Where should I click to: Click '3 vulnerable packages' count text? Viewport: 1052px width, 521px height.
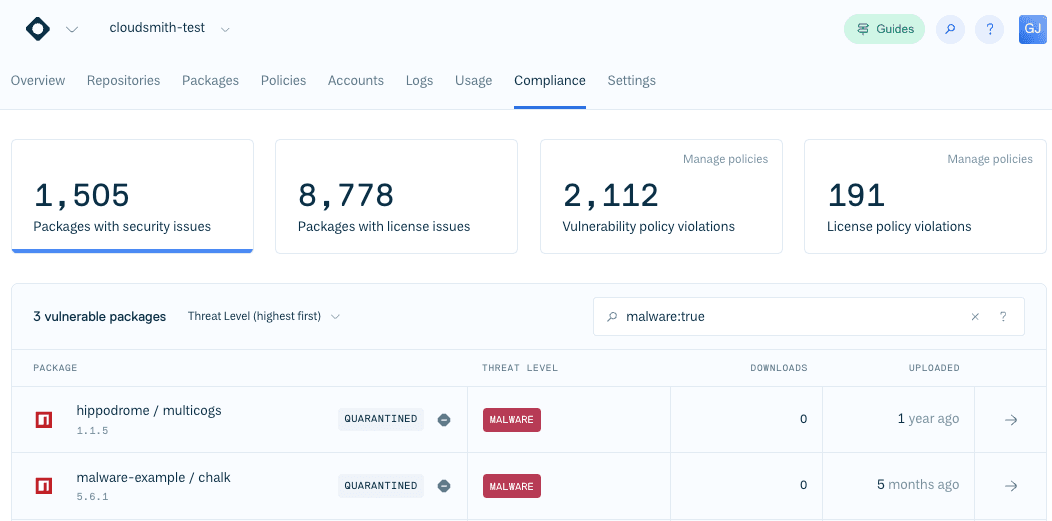99,316
